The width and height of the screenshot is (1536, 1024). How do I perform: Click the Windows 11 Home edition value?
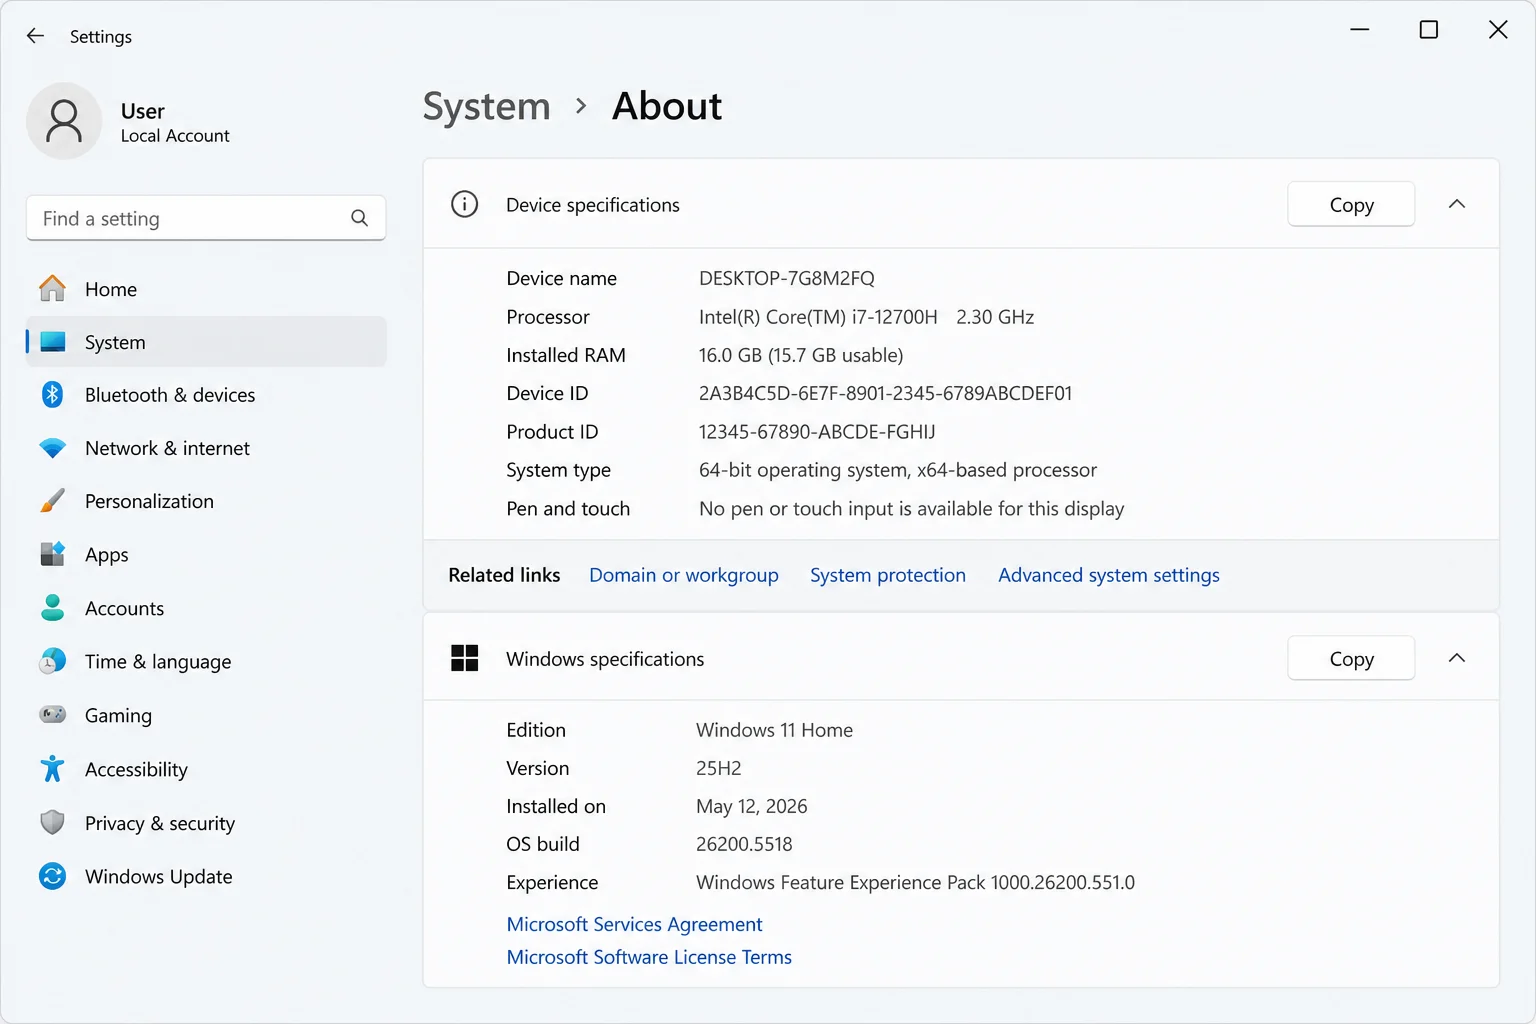(774, 730)
